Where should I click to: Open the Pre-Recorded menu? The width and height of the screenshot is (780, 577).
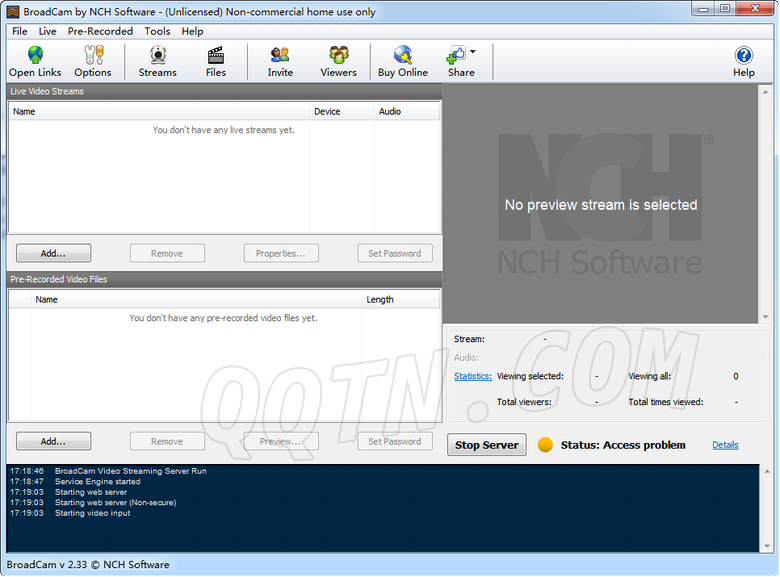pos(100,31)
